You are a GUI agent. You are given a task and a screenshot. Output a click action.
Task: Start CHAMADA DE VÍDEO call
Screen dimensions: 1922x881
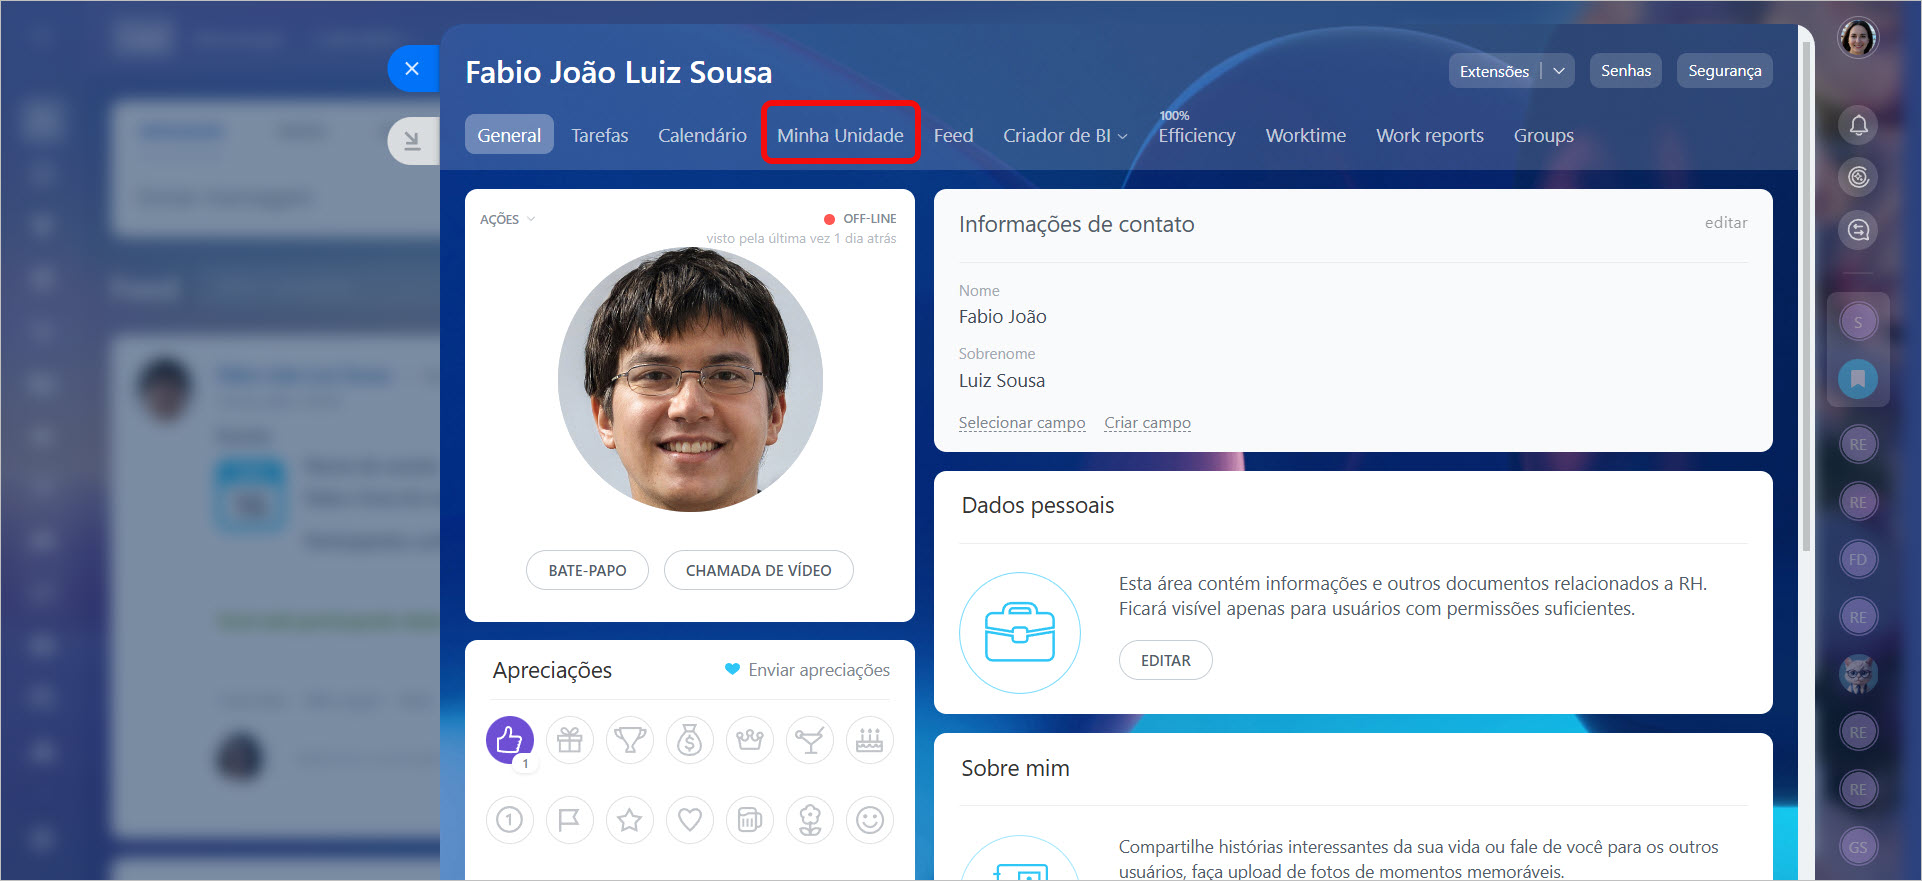tap(759, 570)
